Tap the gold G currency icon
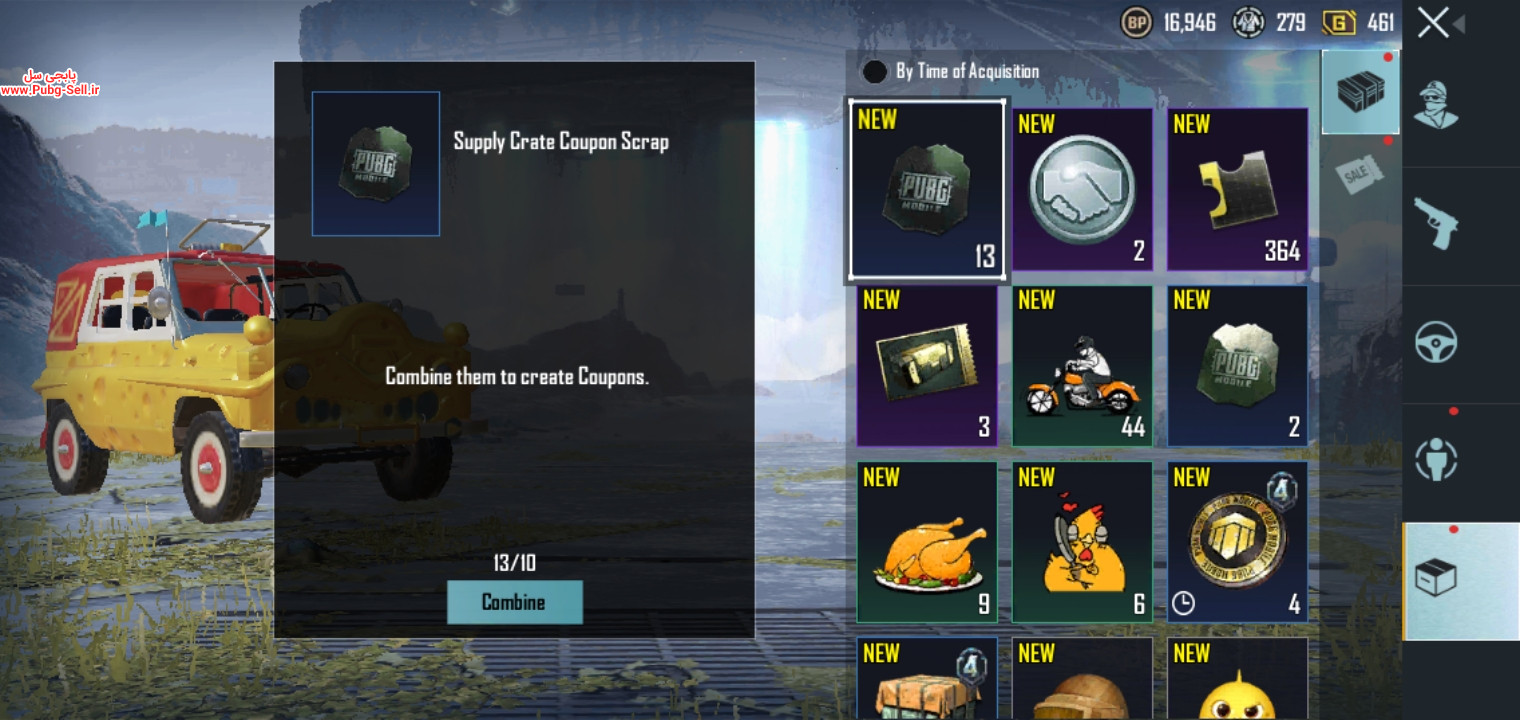This screenshot has width=1520, height=720. click(1339, 22)
